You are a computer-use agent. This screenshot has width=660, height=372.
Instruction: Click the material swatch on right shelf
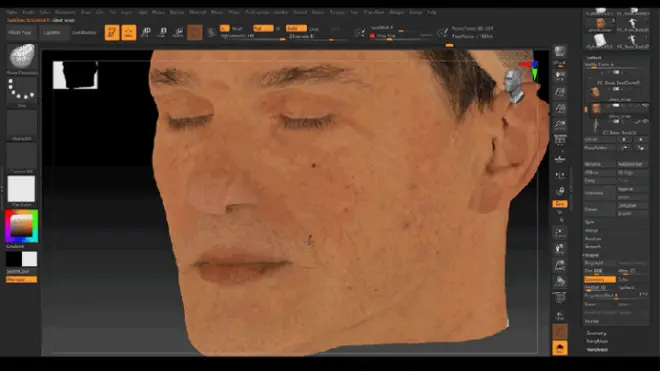coord(560,331)
